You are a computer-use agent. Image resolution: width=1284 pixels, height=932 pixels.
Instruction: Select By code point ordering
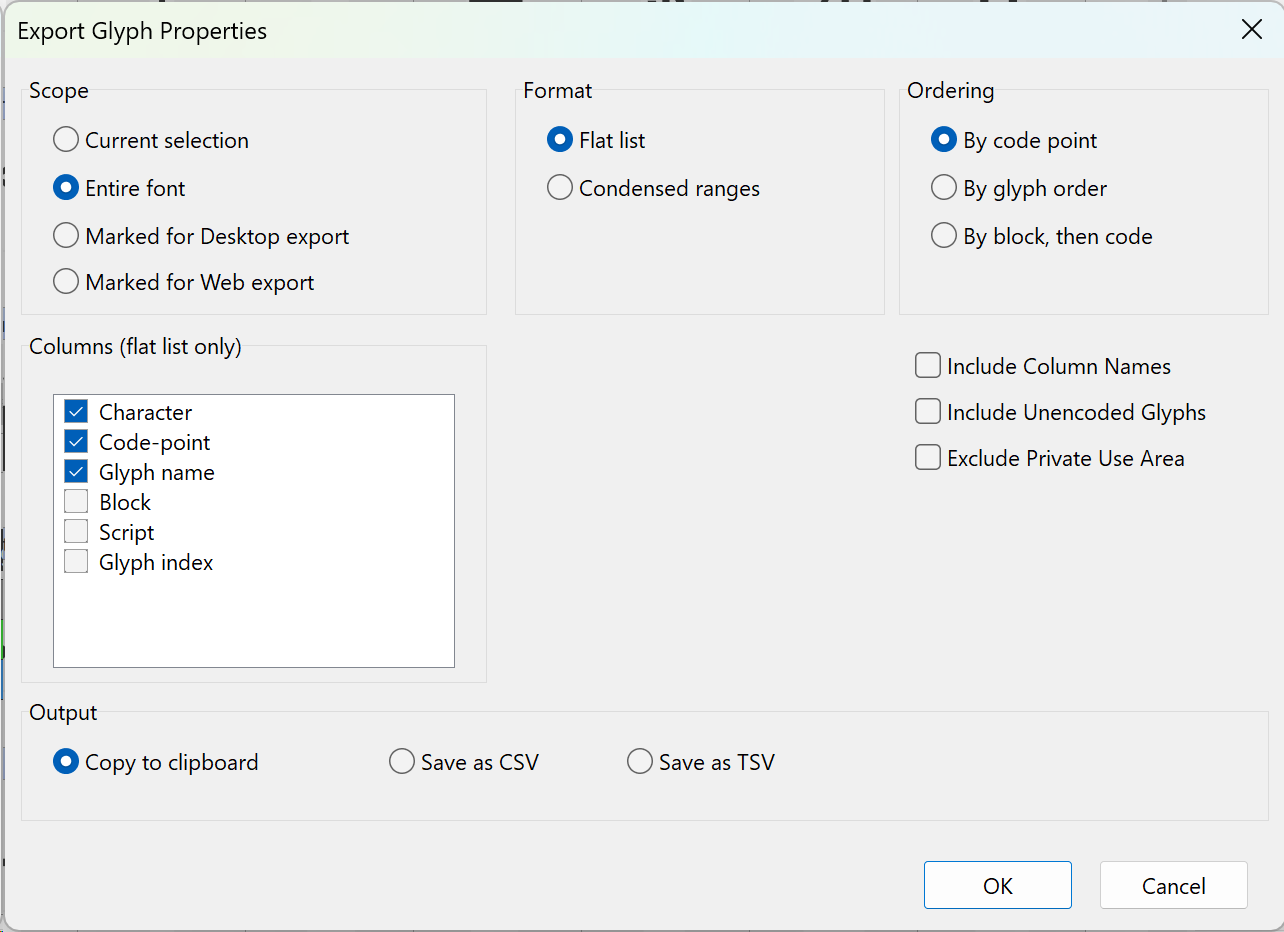[944, 140]
